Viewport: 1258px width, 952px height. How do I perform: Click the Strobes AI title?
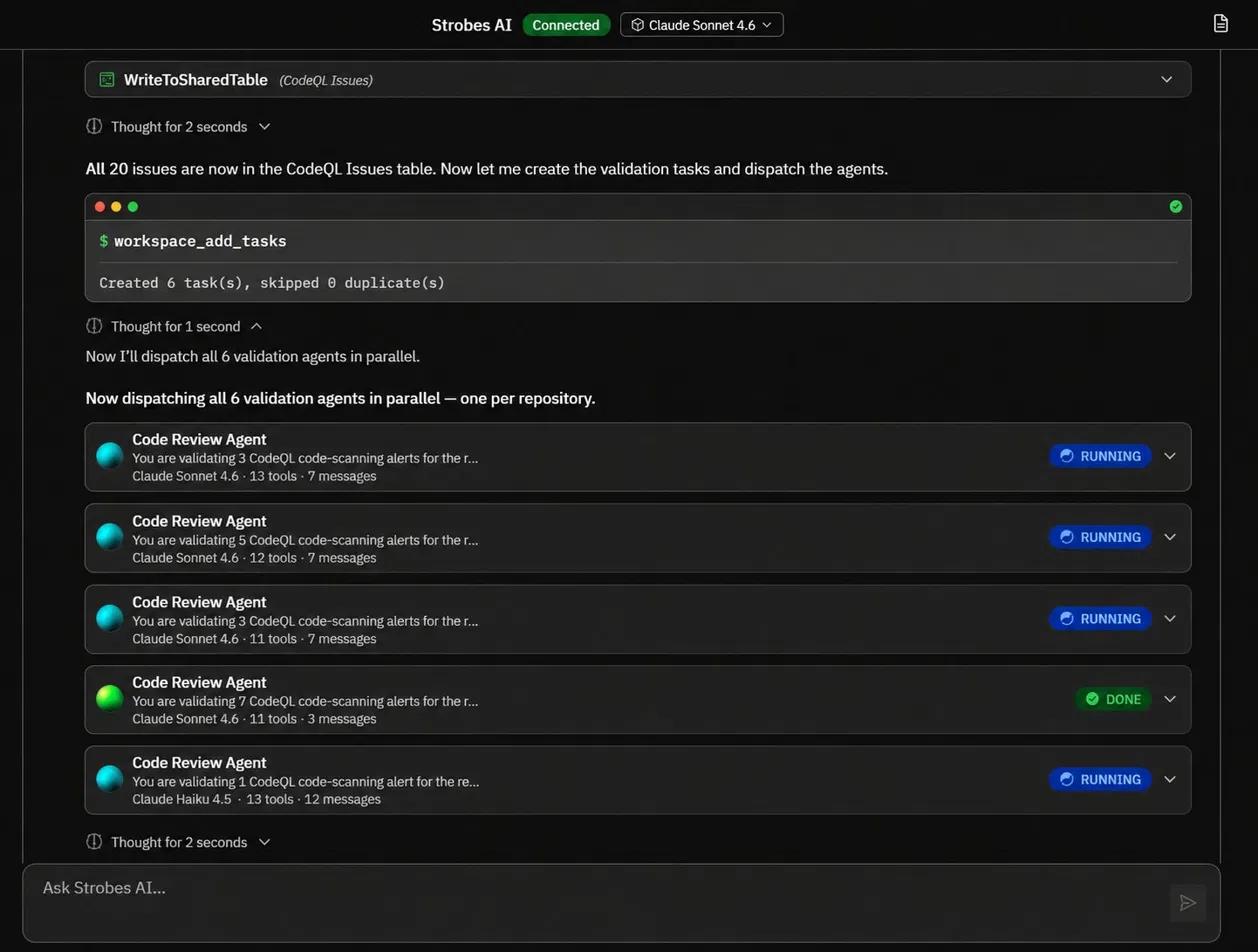click(x=471, y=25)
